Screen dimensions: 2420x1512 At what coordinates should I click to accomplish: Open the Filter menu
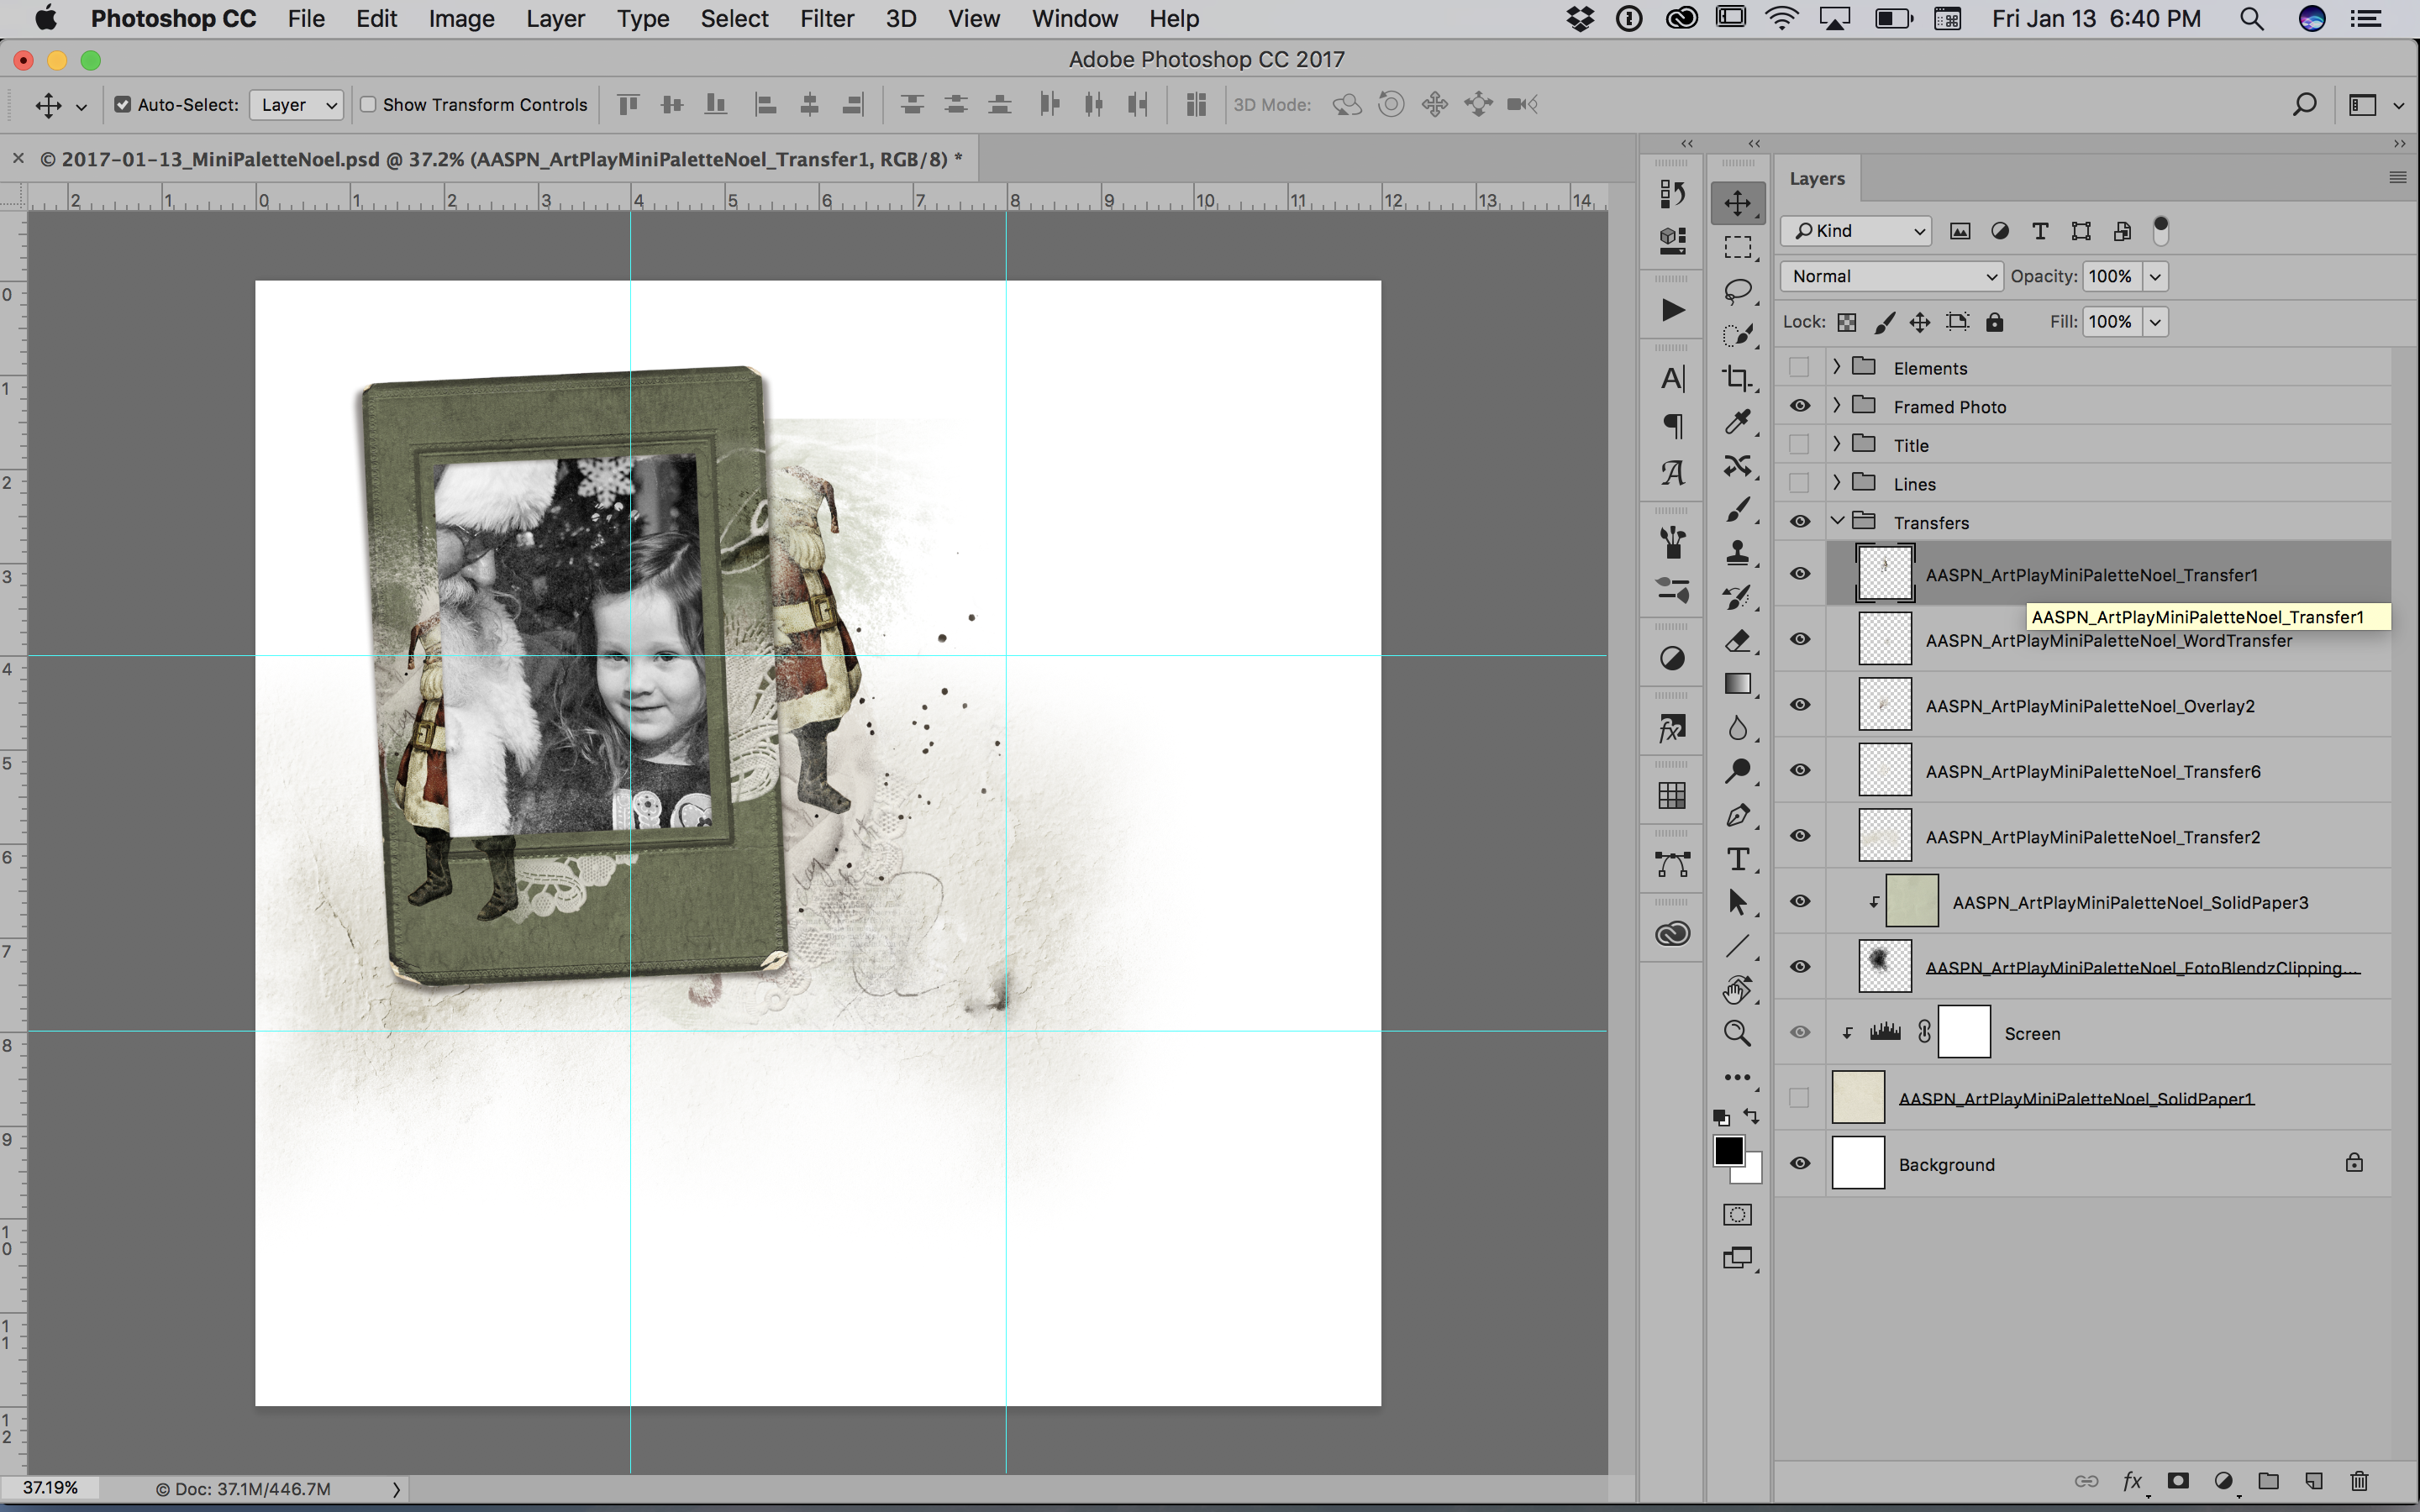828,19
